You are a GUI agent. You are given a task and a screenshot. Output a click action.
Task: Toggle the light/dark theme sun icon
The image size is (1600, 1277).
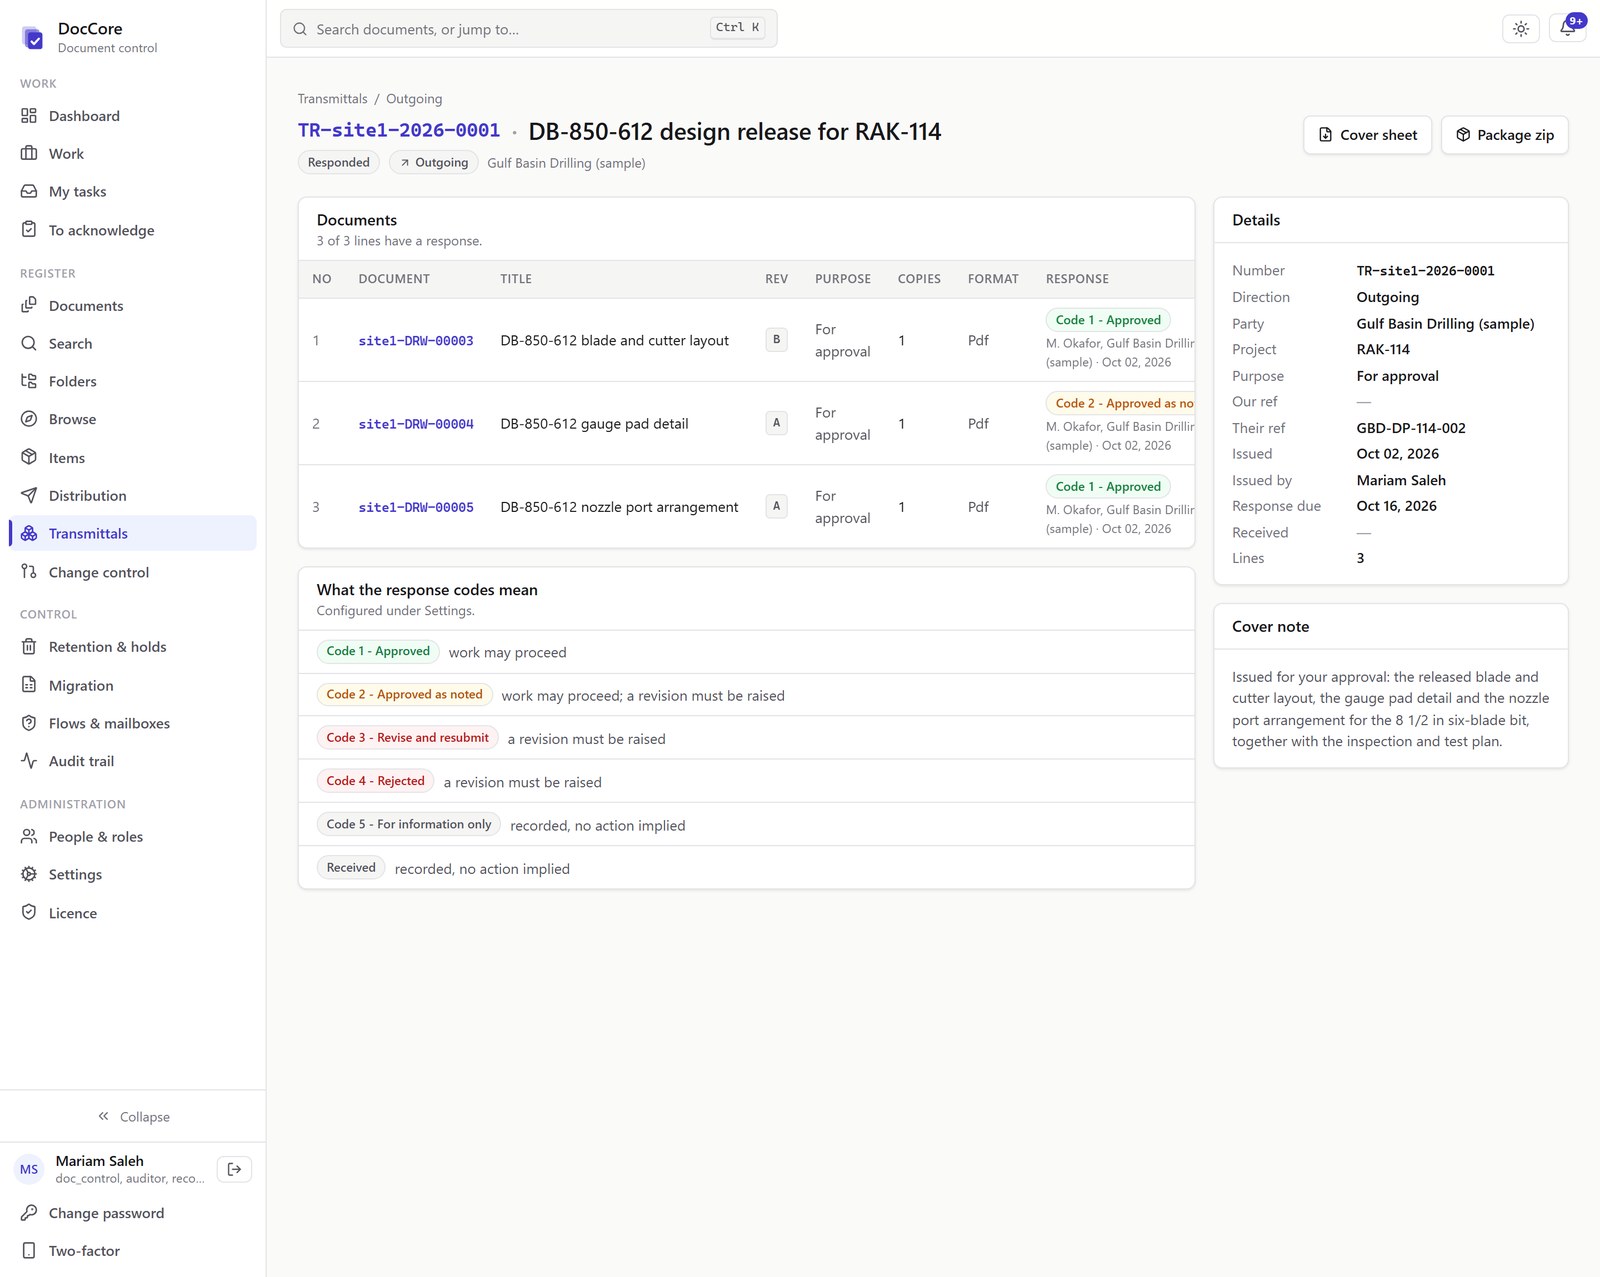tap(1520, 29)
